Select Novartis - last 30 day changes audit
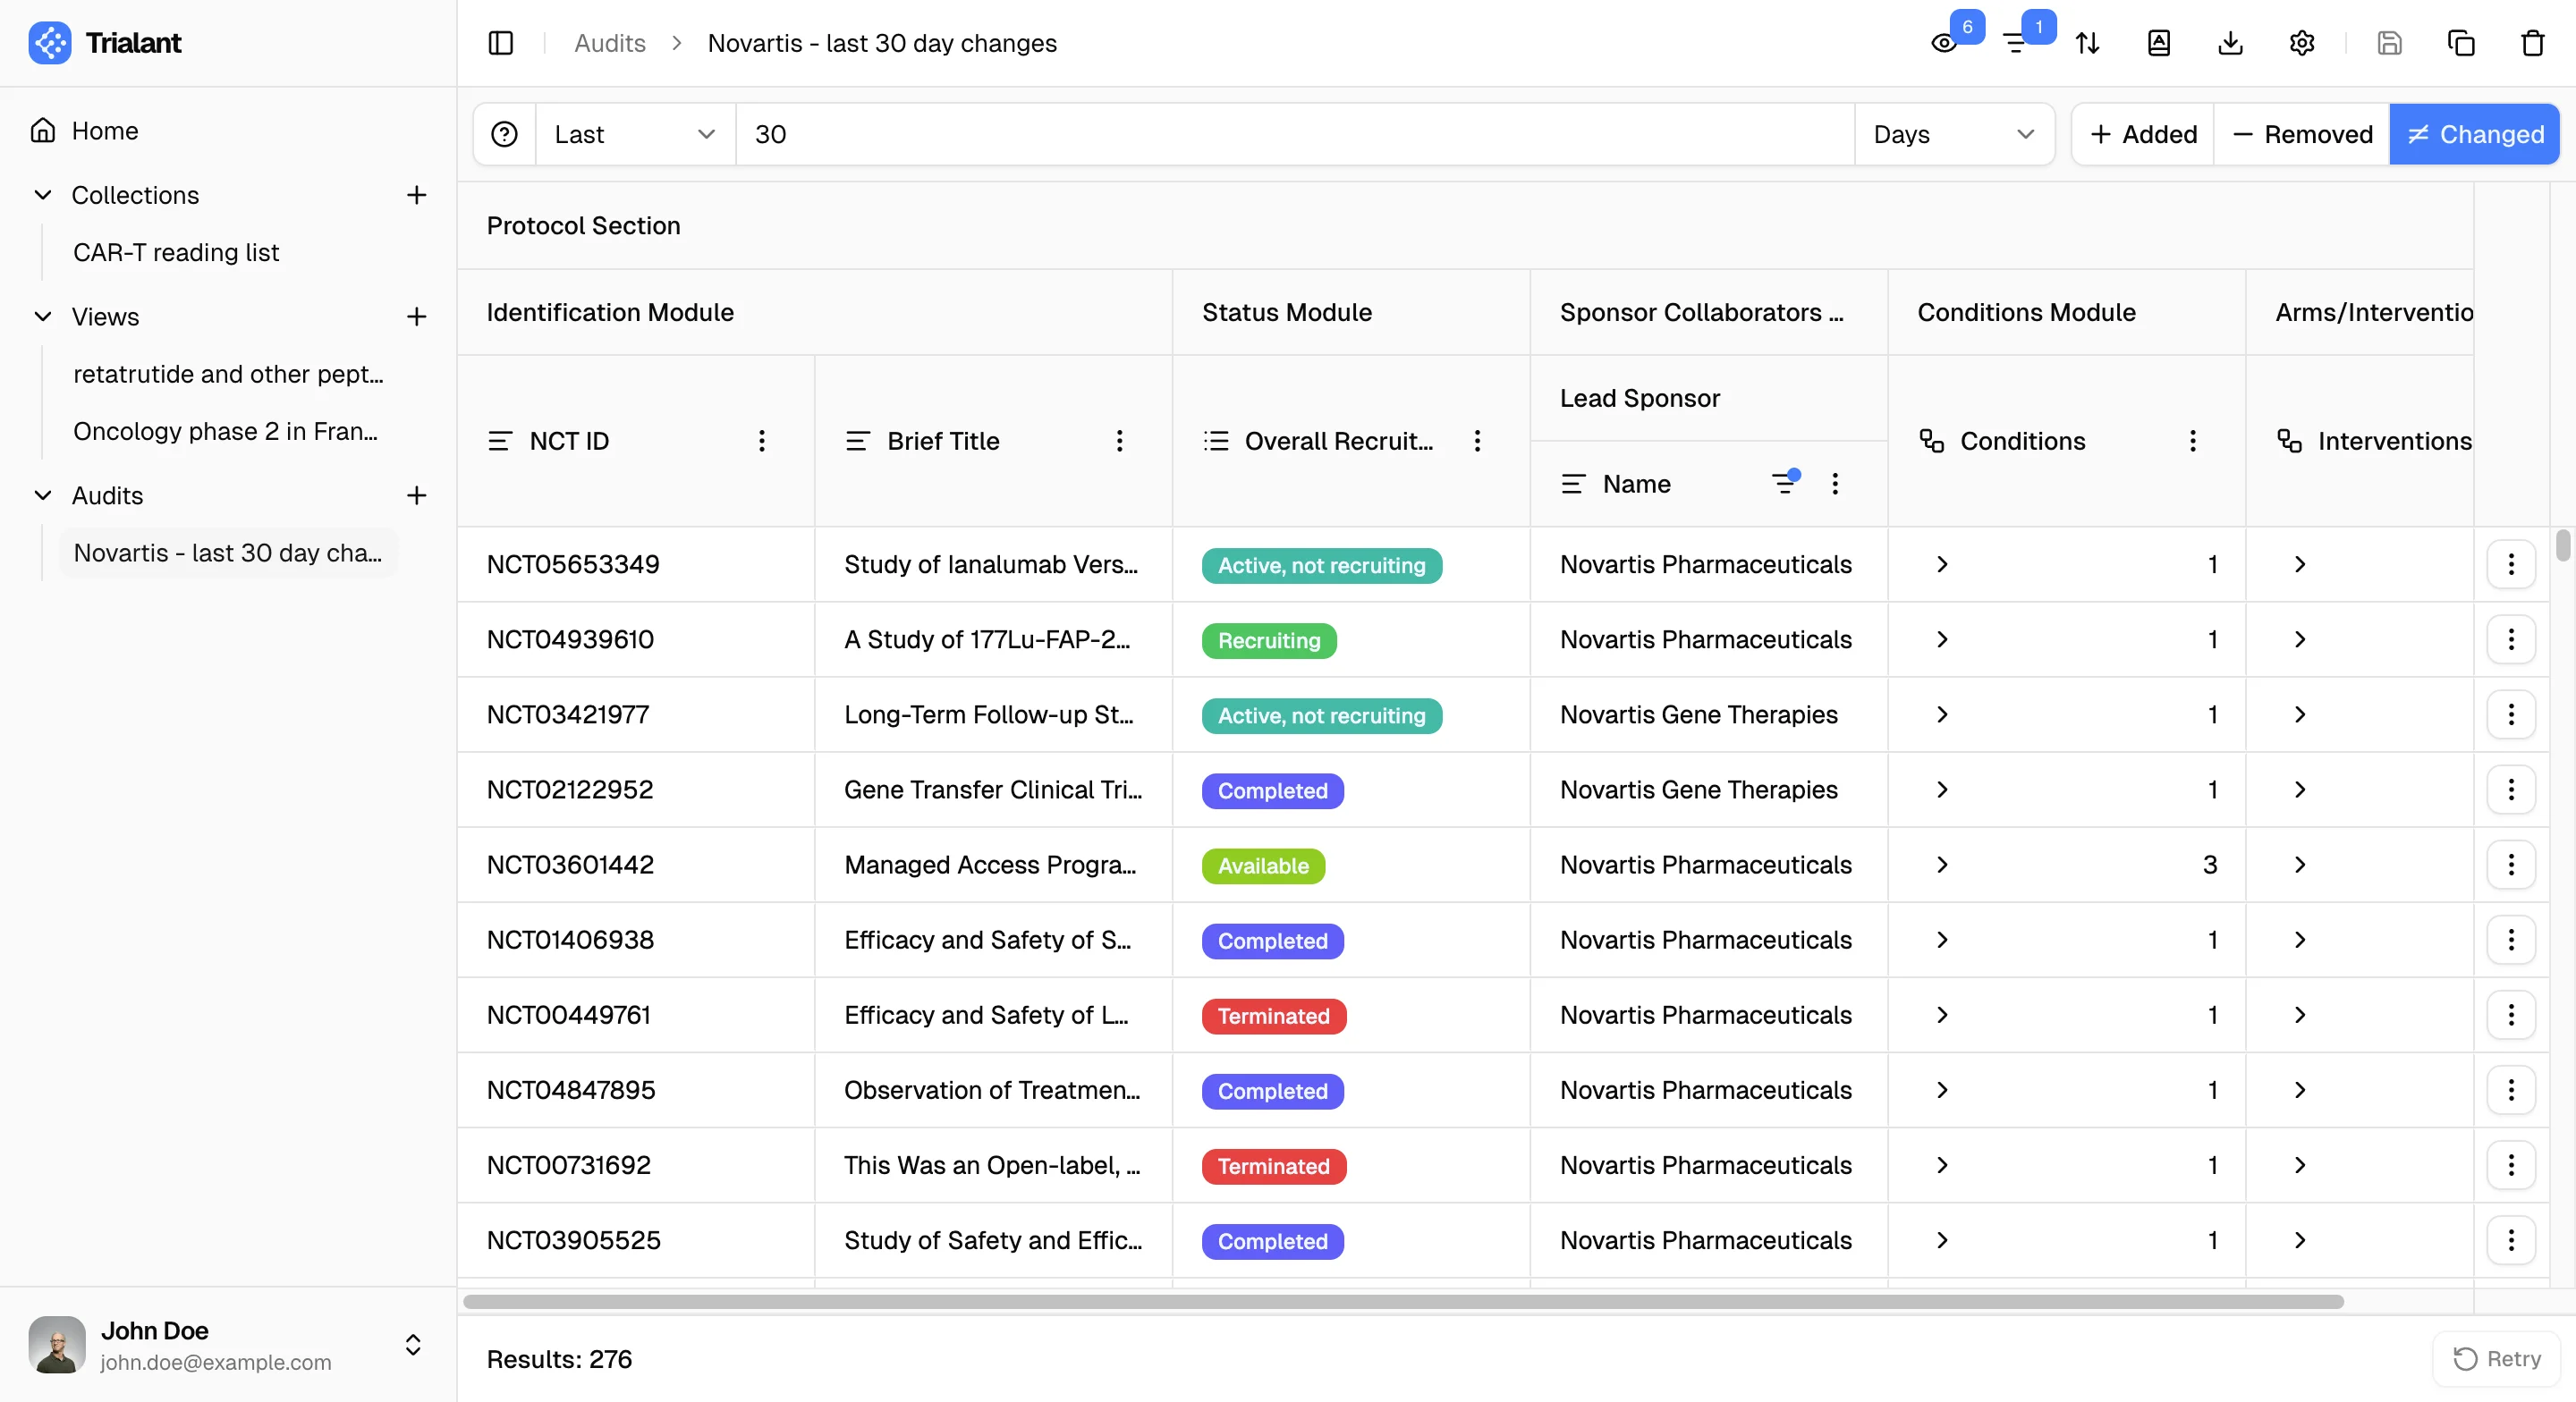This screenshot has height=1402, width=2576. (x=228, y=553)
